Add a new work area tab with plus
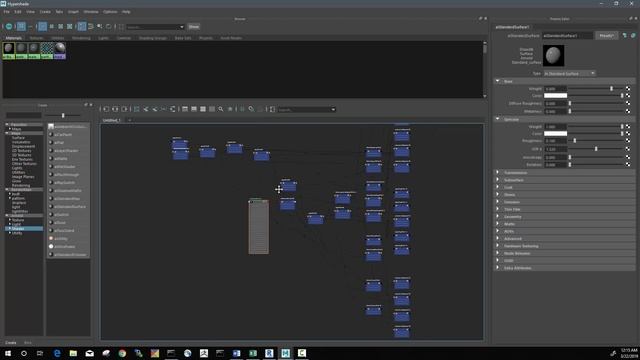Image resolution: width=640 pixels, height=360 pixels. click(x=130, y=120)
